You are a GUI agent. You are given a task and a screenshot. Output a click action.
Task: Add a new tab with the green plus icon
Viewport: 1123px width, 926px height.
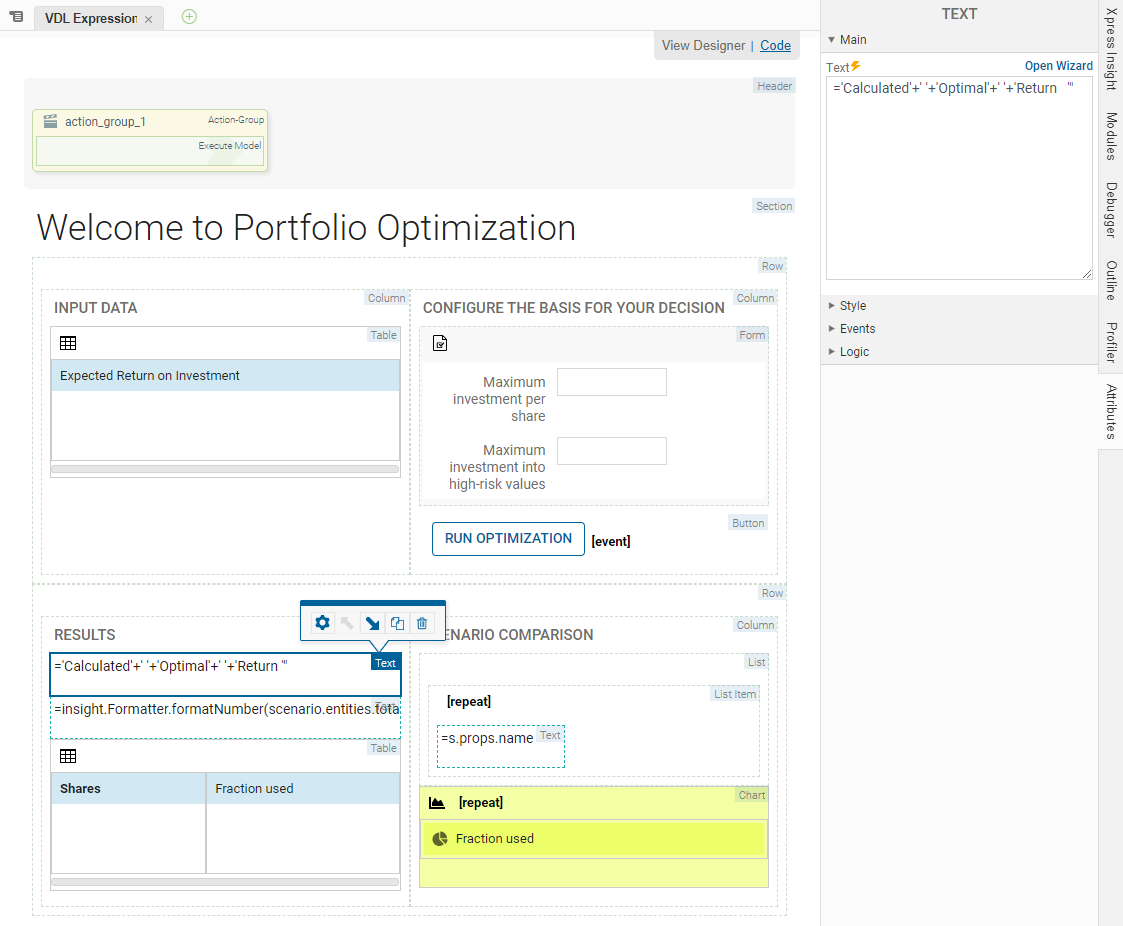pos(189,17)
